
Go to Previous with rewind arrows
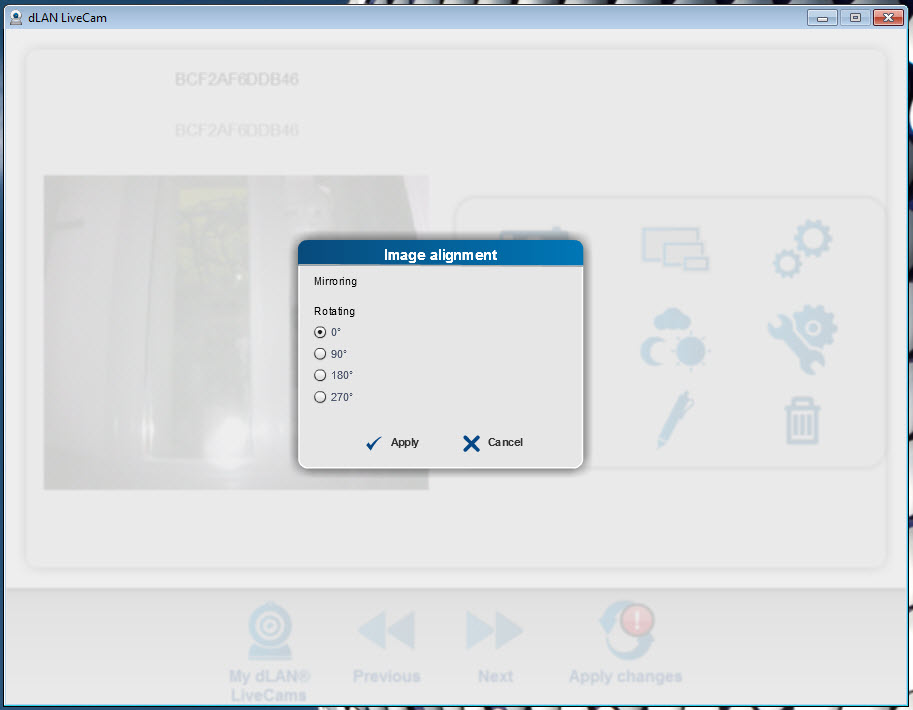(x=386, y=630)
